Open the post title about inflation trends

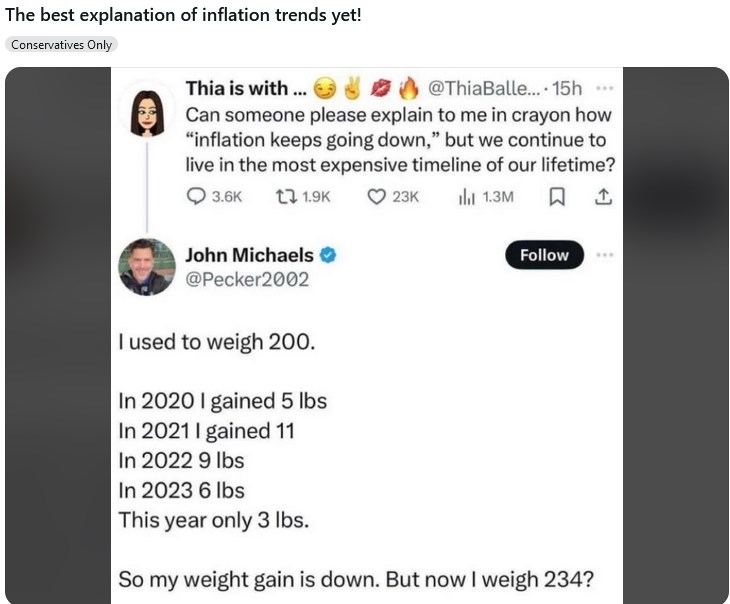(x=181, y=15)
